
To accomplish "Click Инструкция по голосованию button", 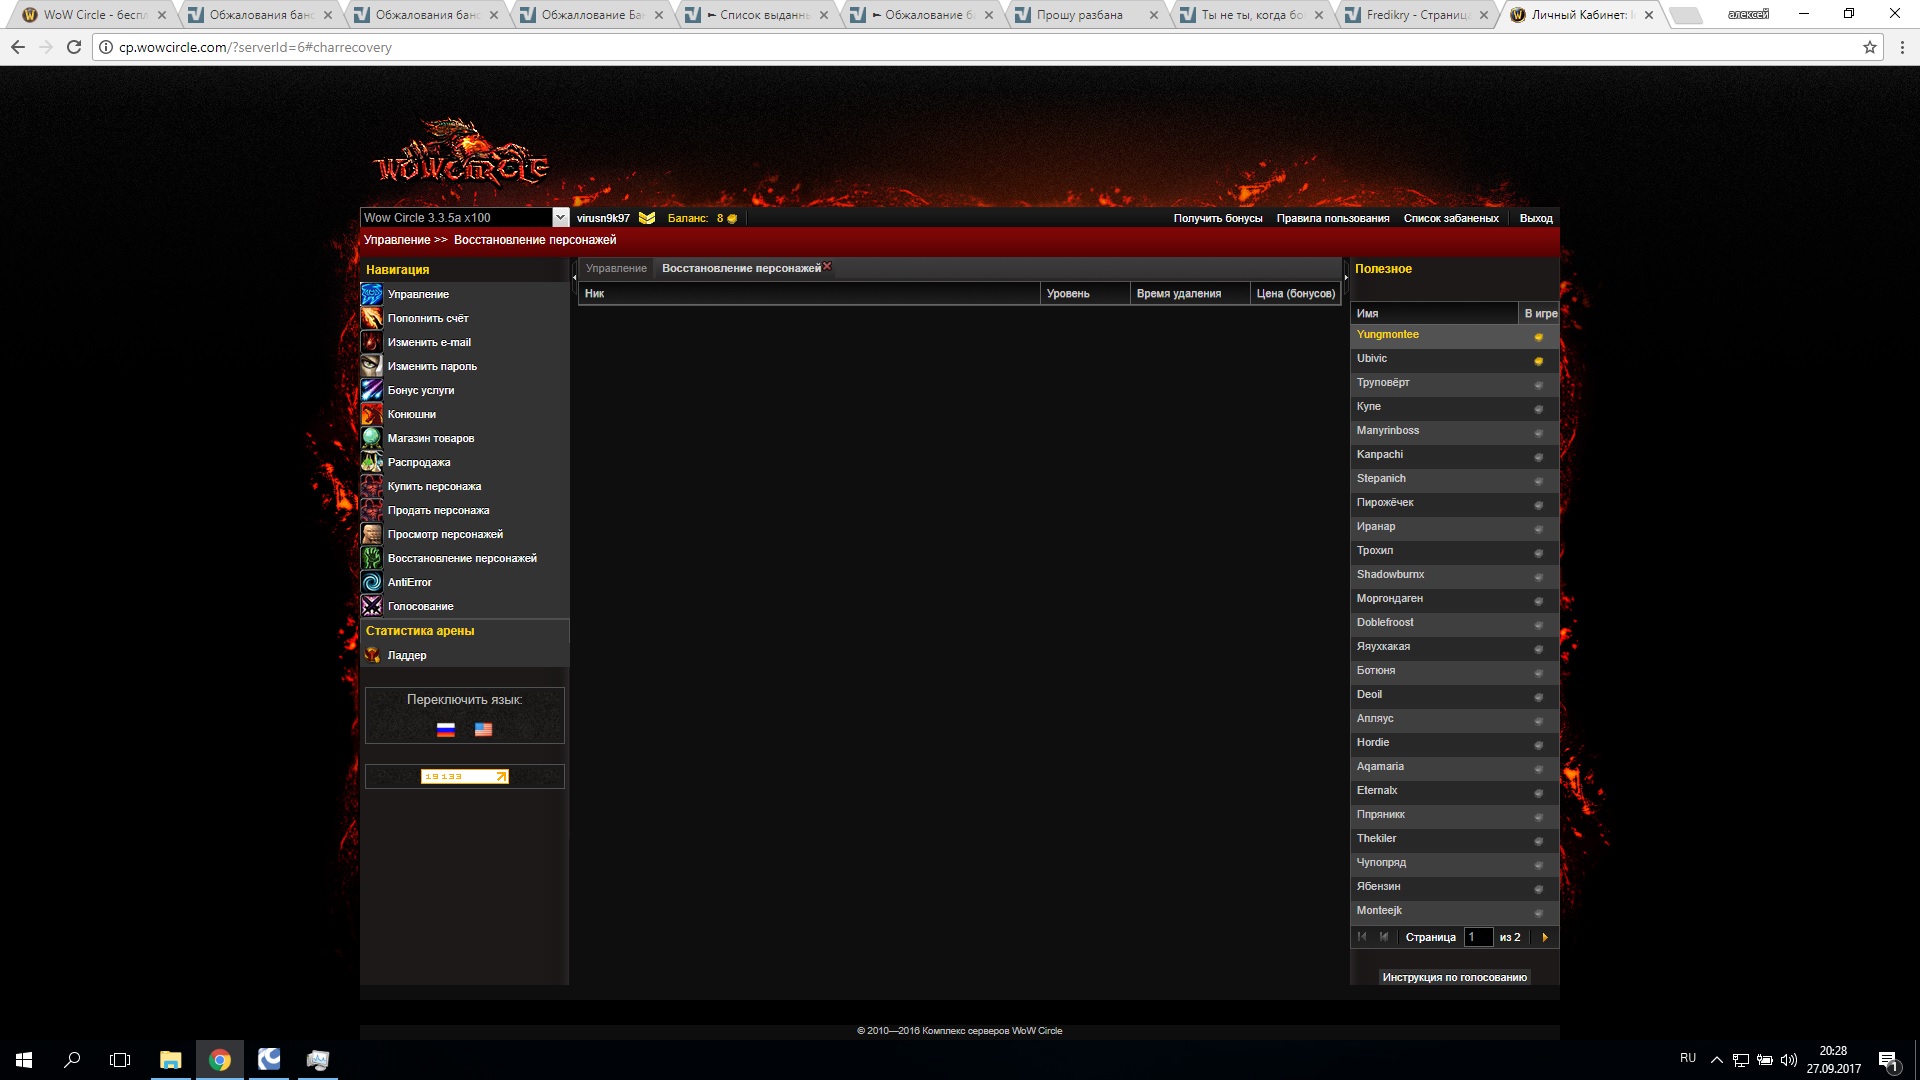I will [x=1454, y=977].
